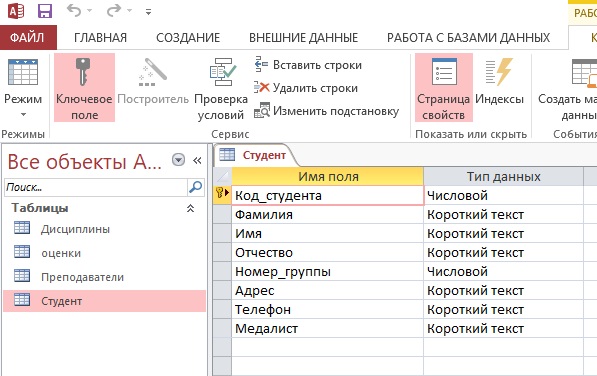
Task: Select the Студент table in navigation
Action: coord(104,301)
